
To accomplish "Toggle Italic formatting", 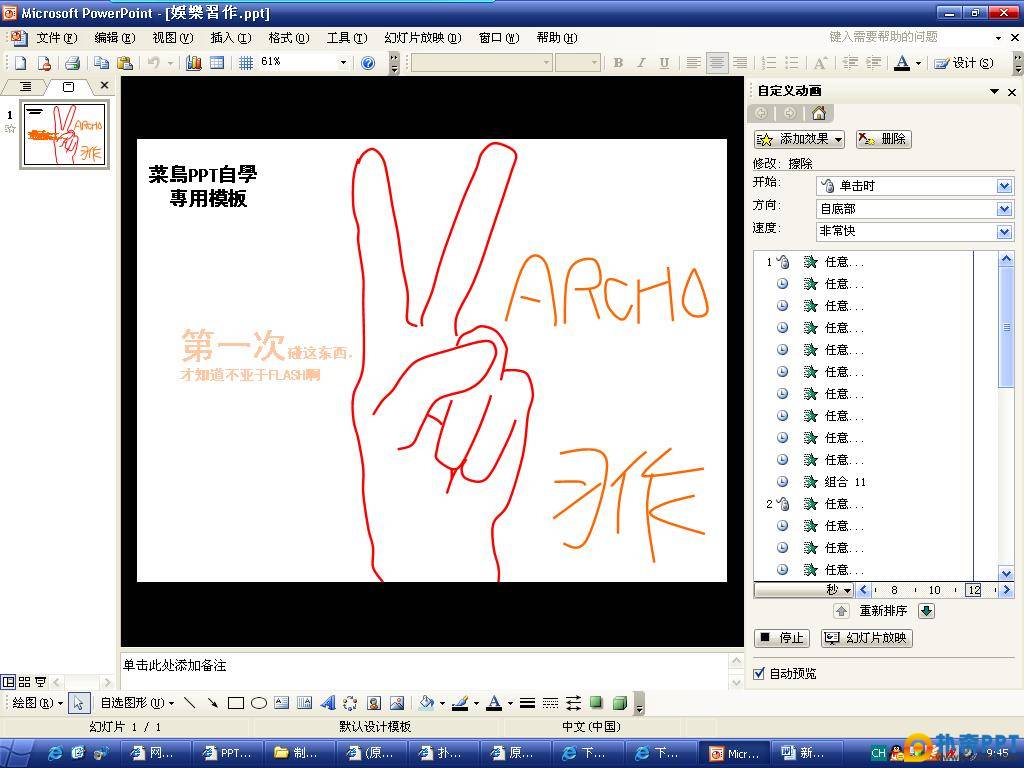I will click(641, 63).
